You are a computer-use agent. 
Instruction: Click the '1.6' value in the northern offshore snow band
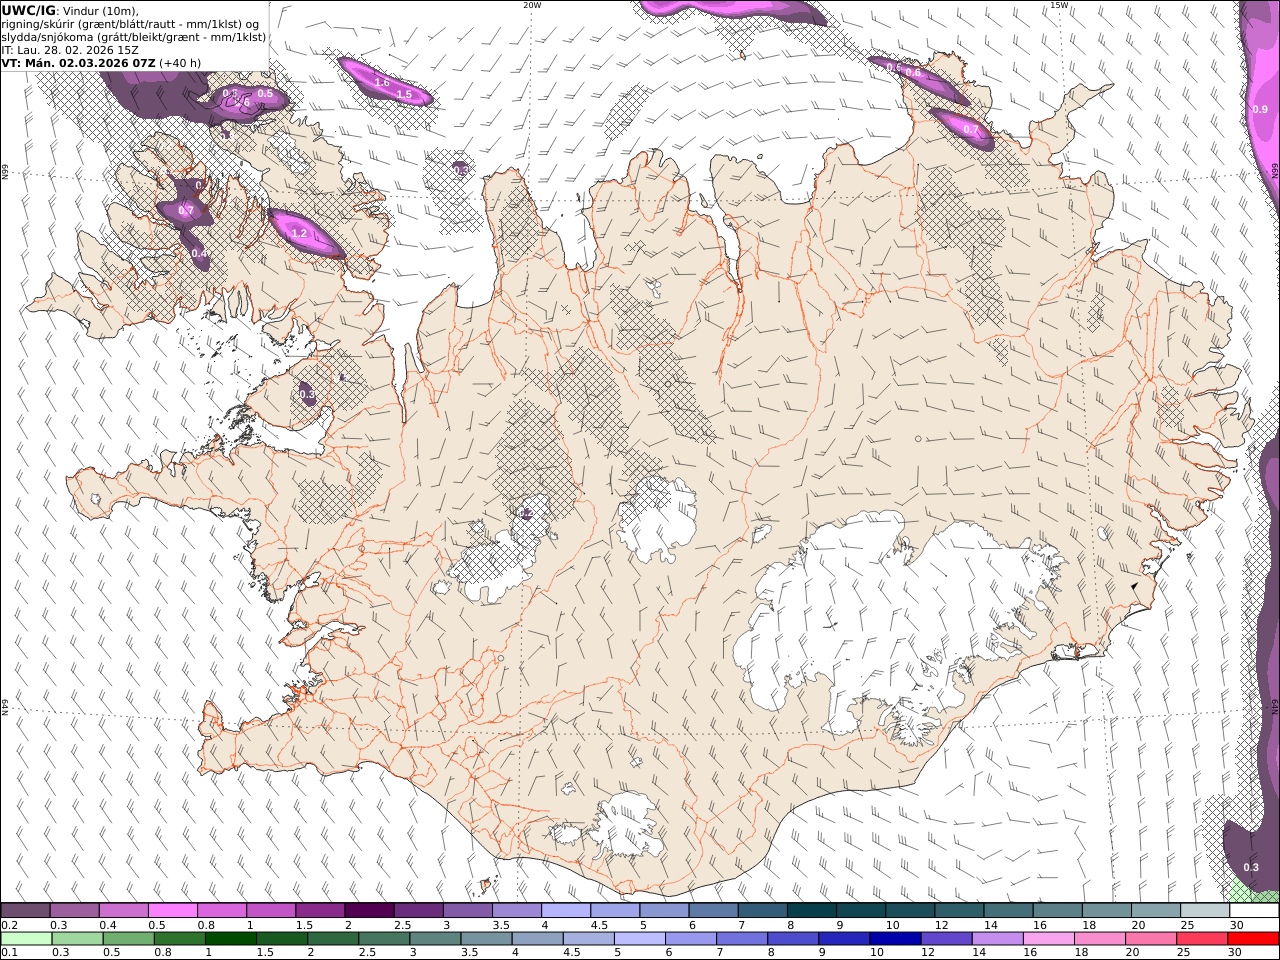click(x=382, y=82)
